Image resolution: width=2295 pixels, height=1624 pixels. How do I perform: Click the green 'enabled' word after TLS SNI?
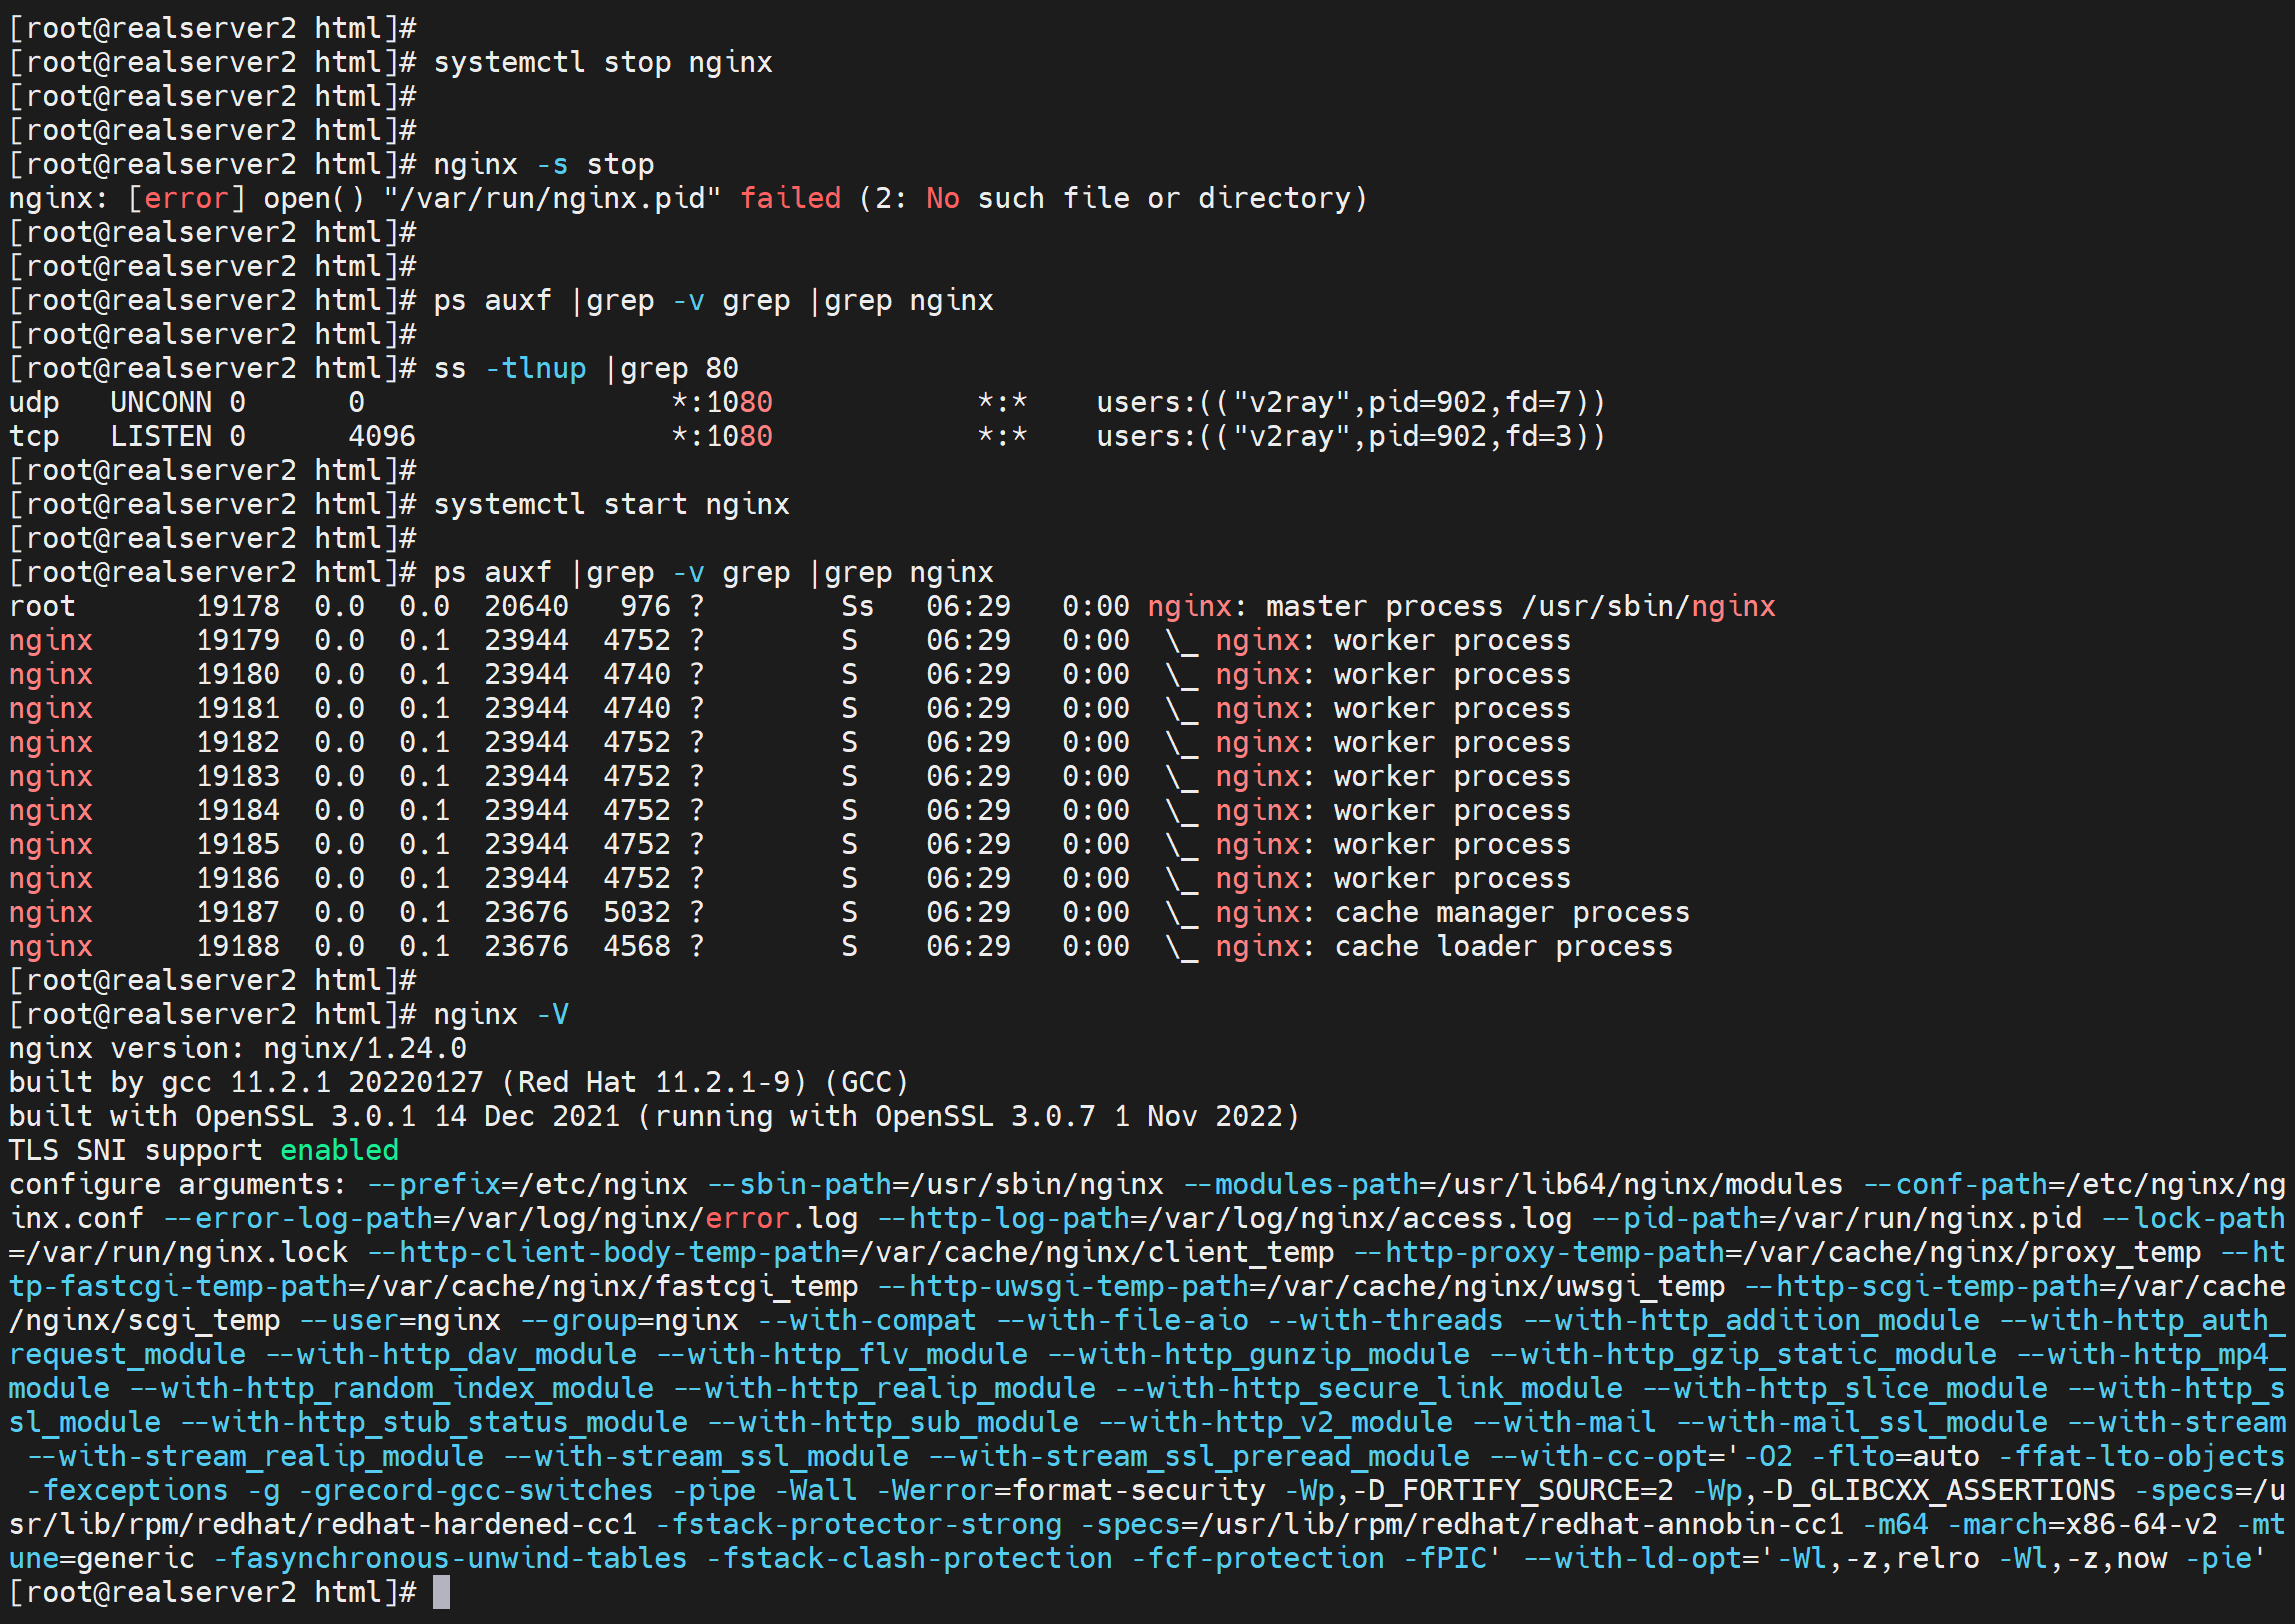coord(339,1150)
